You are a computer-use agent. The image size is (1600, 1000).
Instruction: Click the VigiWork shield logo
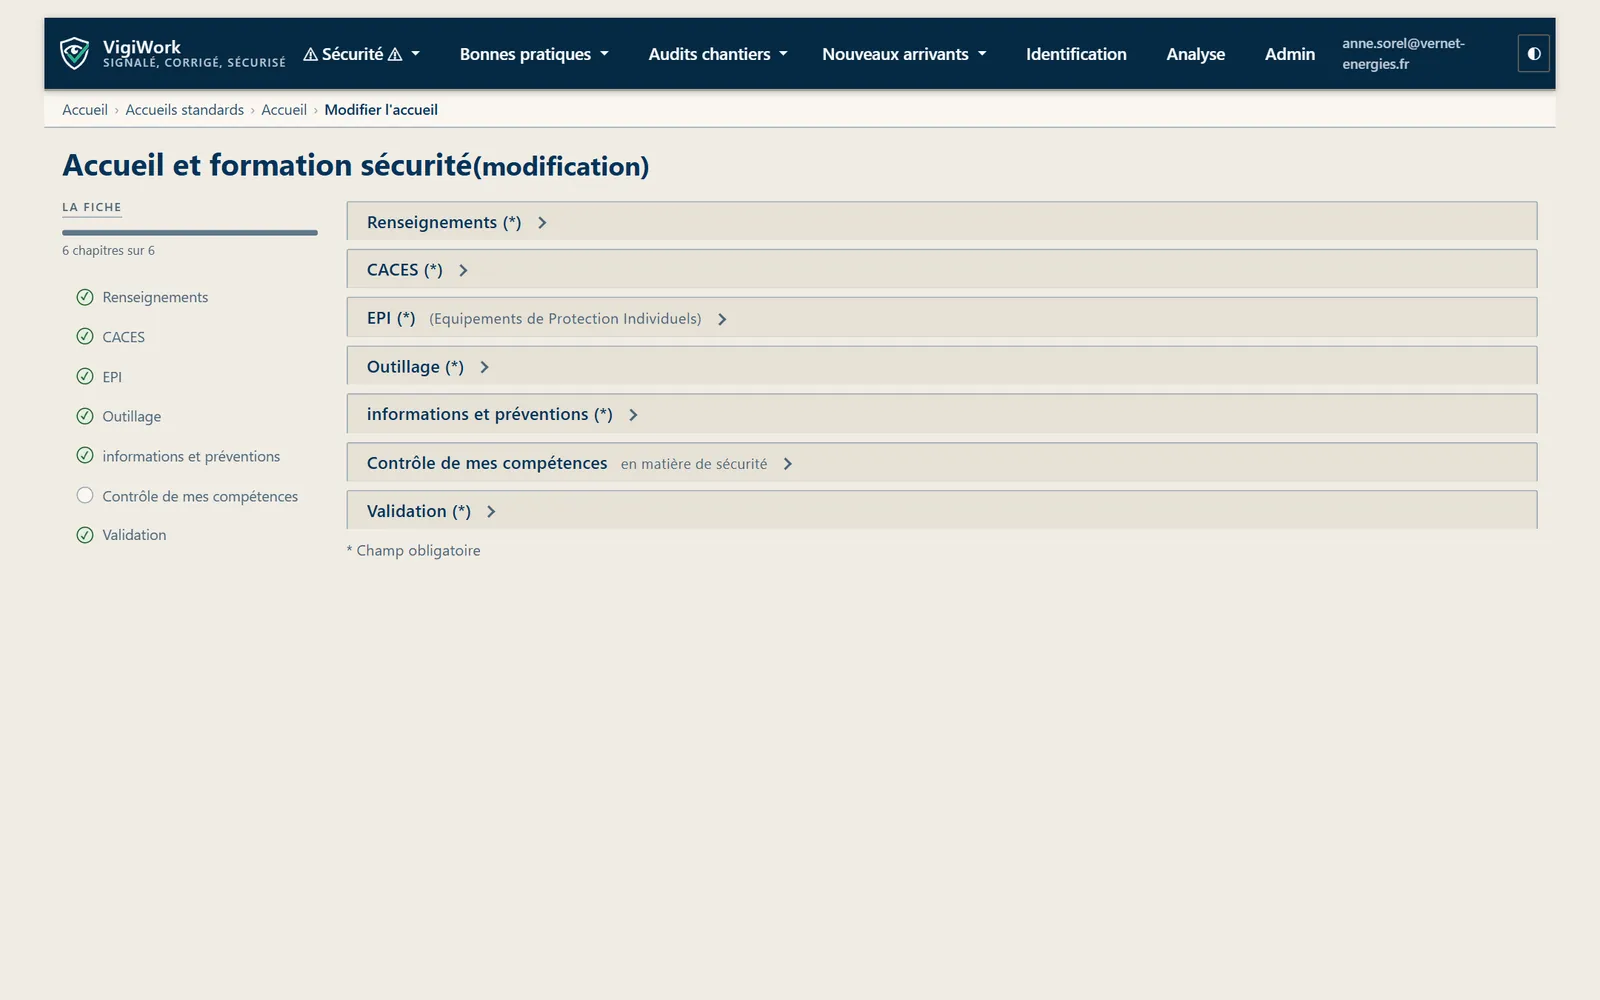coord(75,53)
